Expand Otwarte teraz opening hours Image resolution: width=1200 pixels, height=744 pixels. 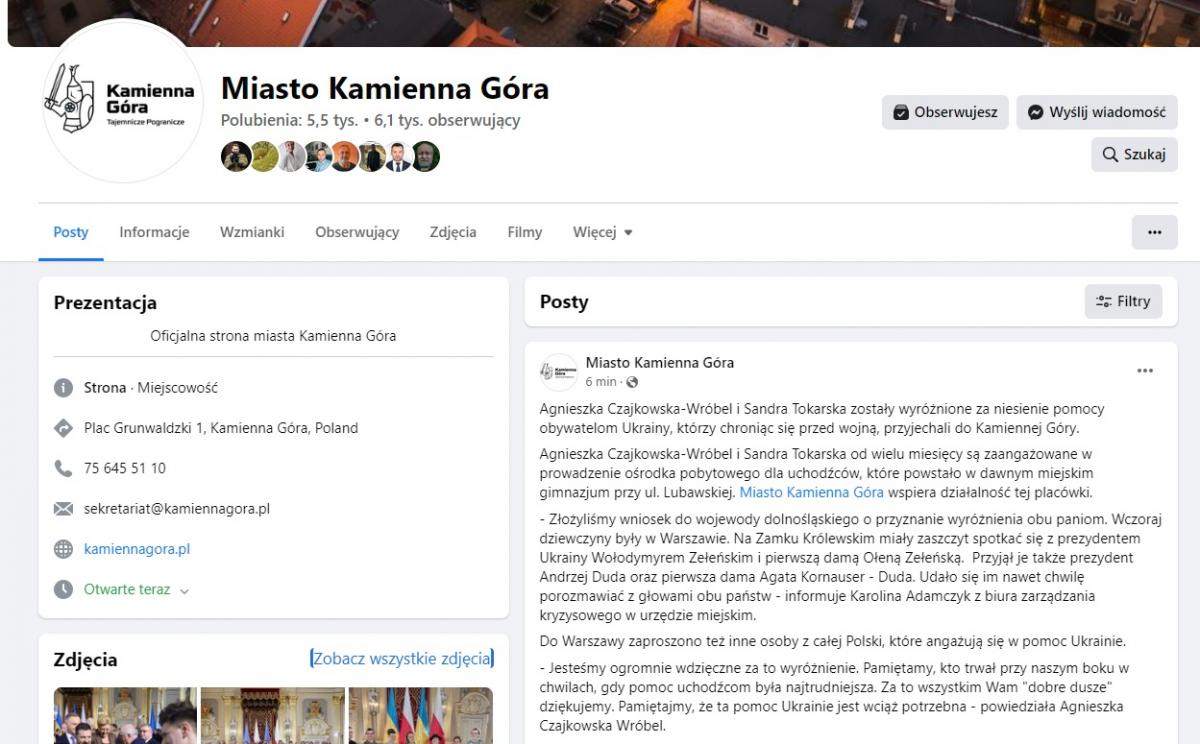point(136,589)
